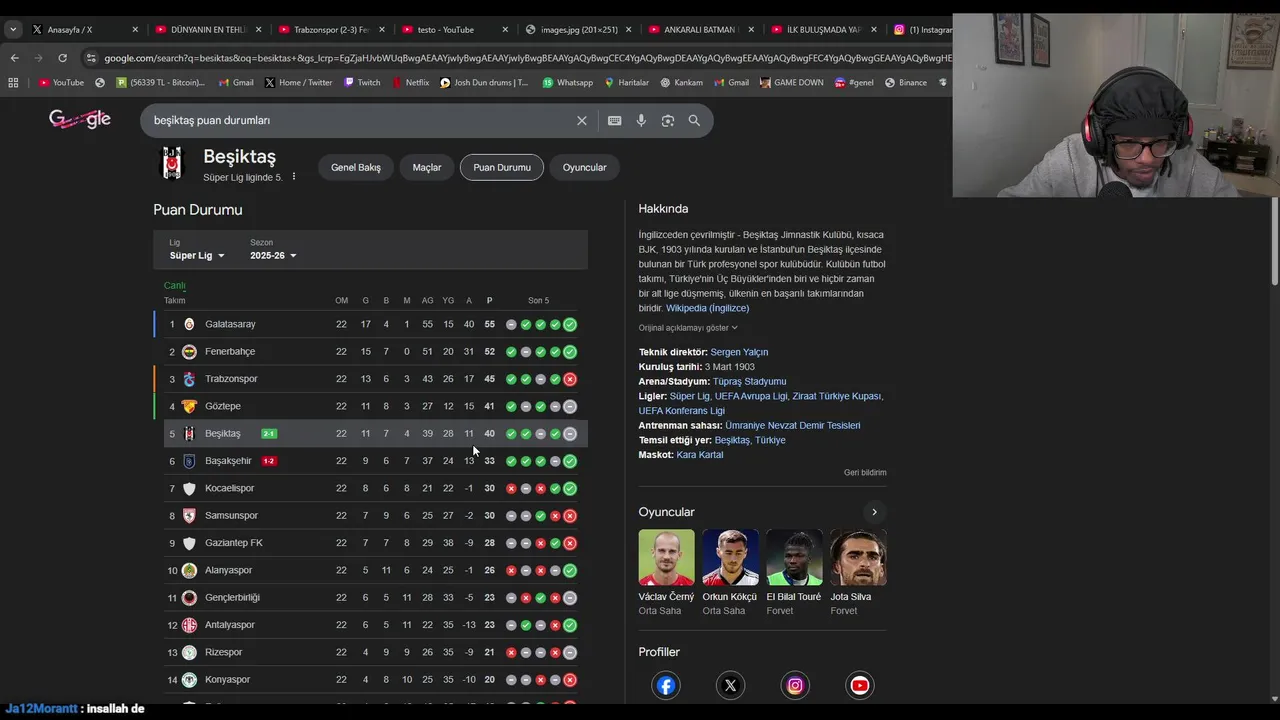Click Gaziantep FK in the standings

234,543
